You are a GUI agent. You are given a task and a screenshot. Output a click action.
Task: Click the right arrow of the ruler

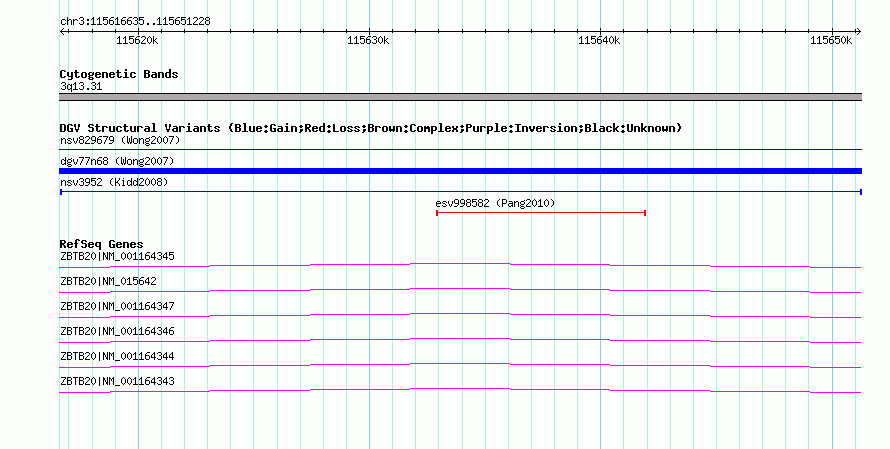click(858, 31)
